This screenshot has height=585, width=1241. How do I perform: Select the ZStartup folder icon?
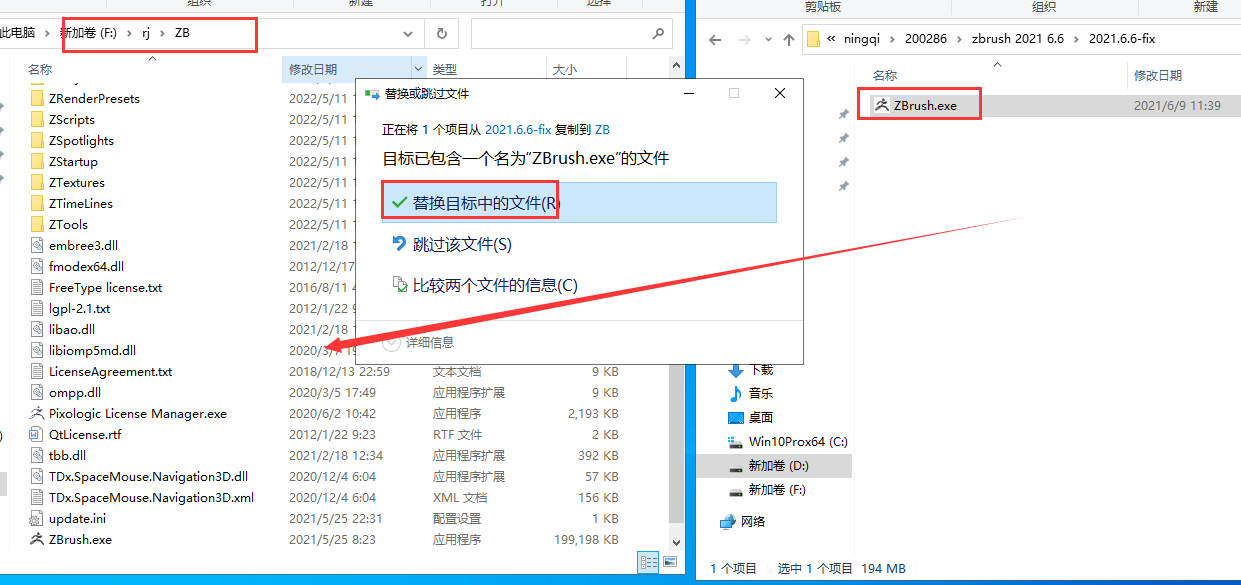point(38,161)
